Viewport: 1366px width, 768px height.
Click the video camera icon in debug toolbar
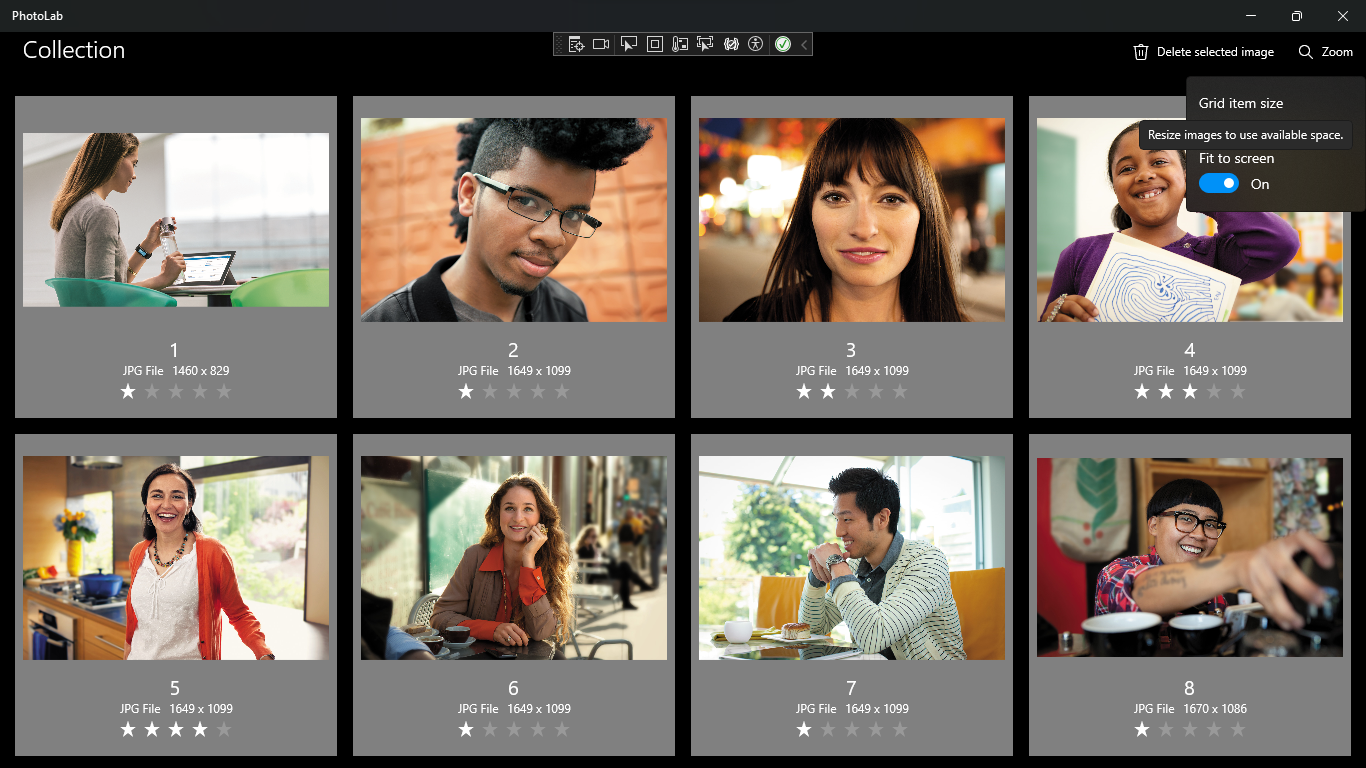(601, 44)
